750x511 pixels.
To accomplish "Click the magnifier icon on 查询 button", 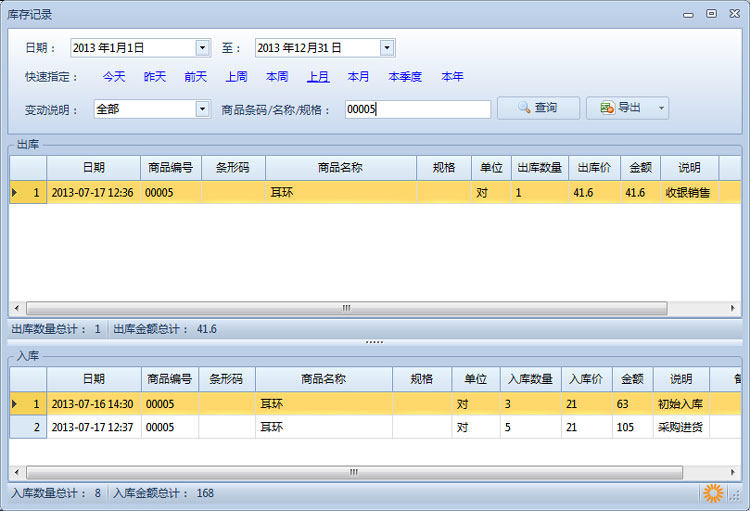I will coord(524,108).
